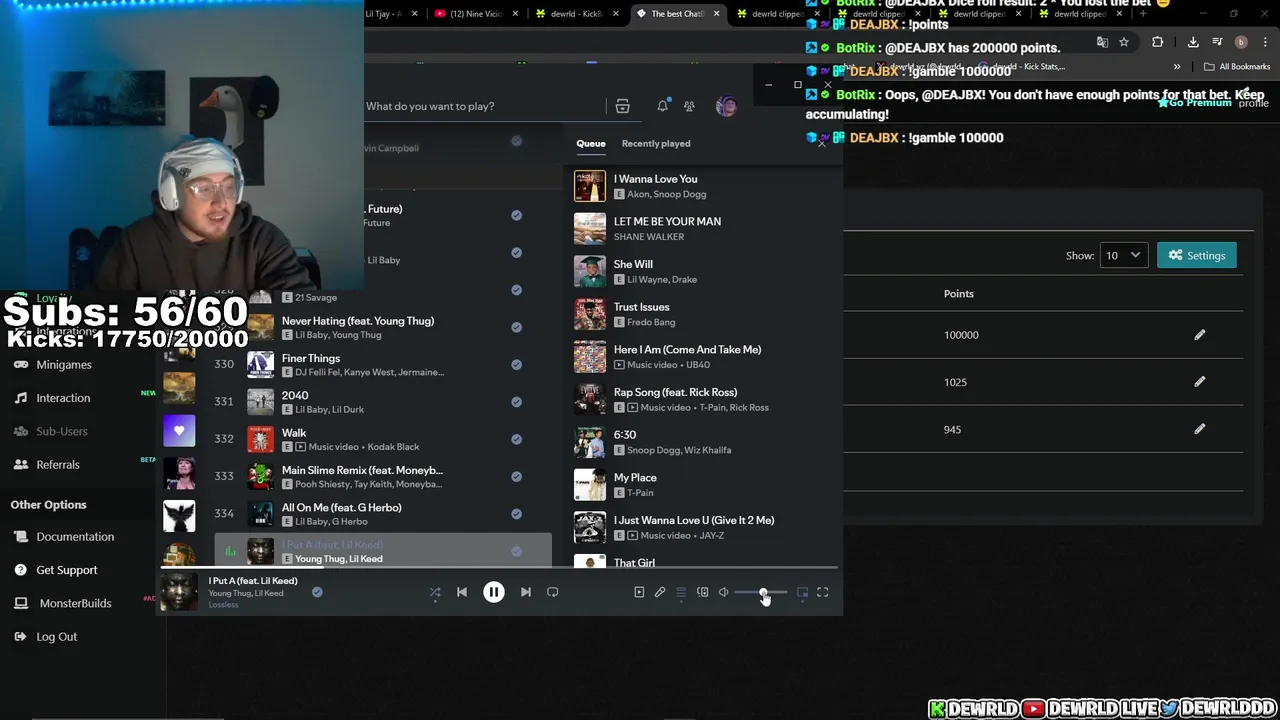Close the Spotify queue panel
Viewport: 1280px width, 720px height.
pyautogui.click(x=822, y=144)
